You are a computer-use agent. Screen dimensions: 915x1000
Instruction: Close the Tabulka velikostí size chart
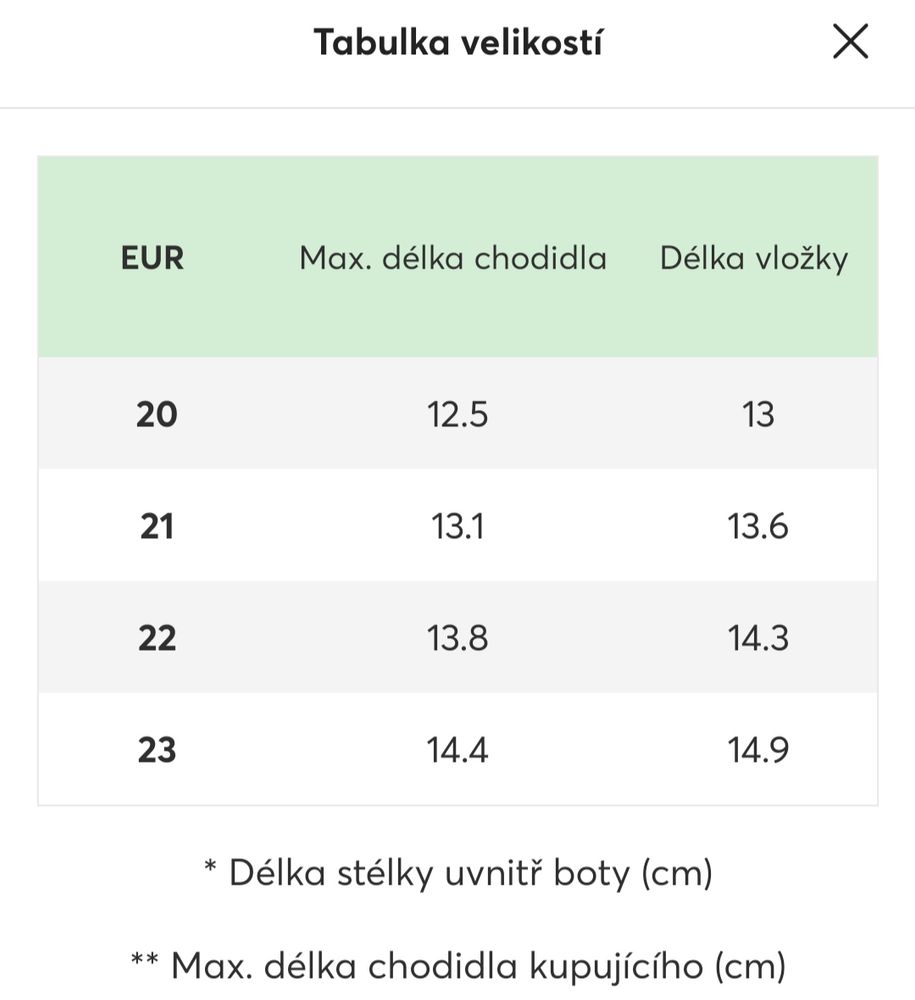point(850,42)
